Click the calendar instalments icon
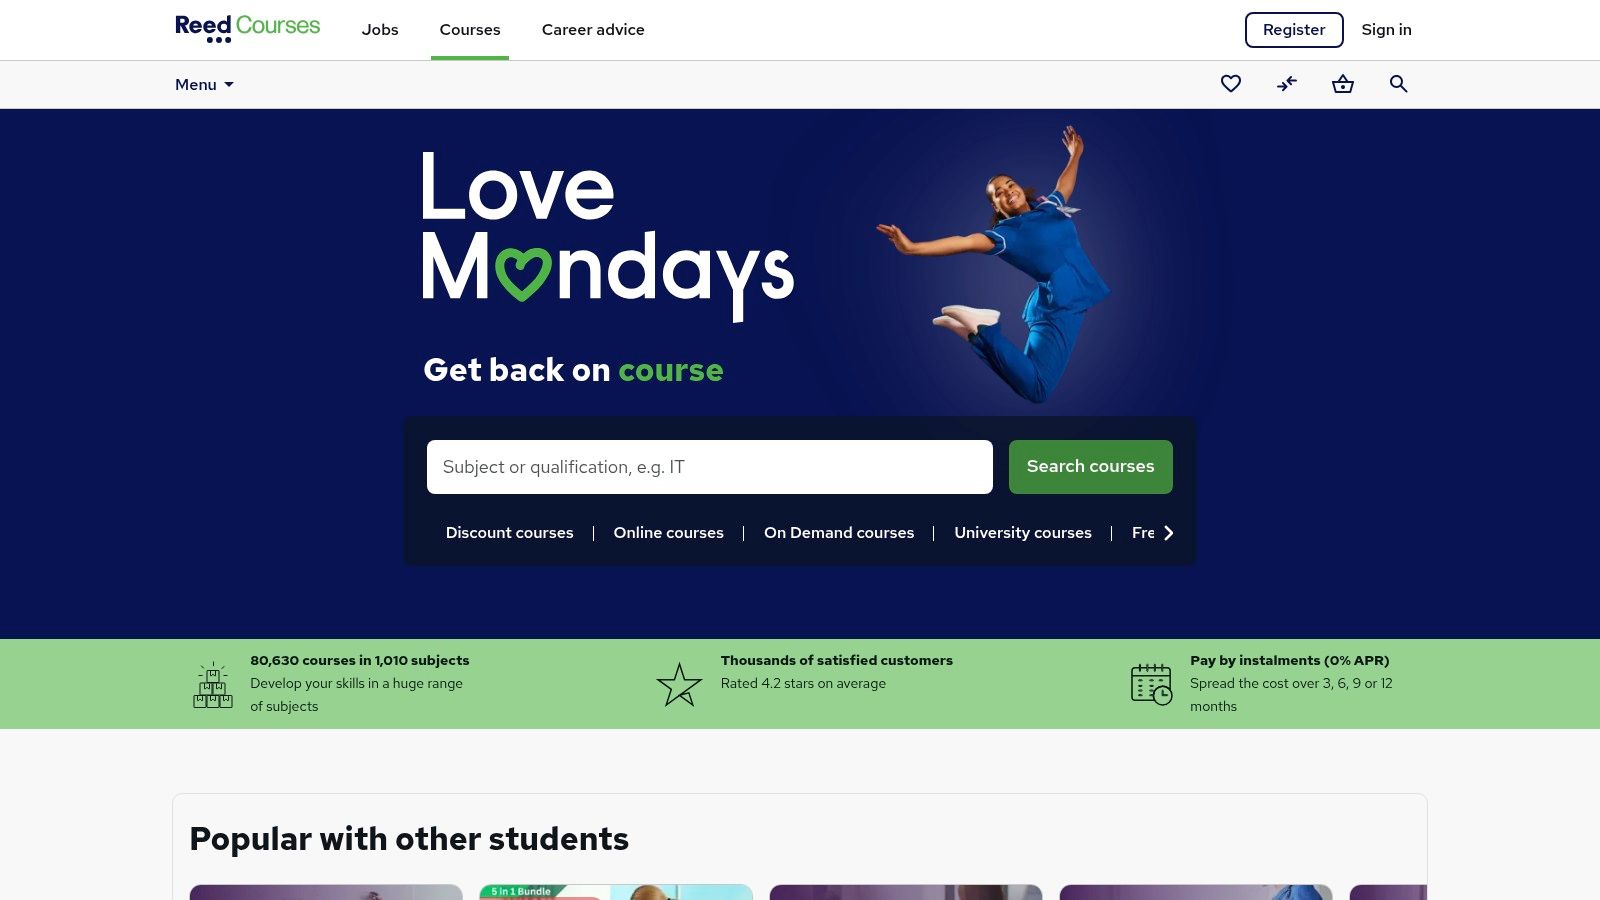This screenshot has width=1600, height=900. (1151, 685)
